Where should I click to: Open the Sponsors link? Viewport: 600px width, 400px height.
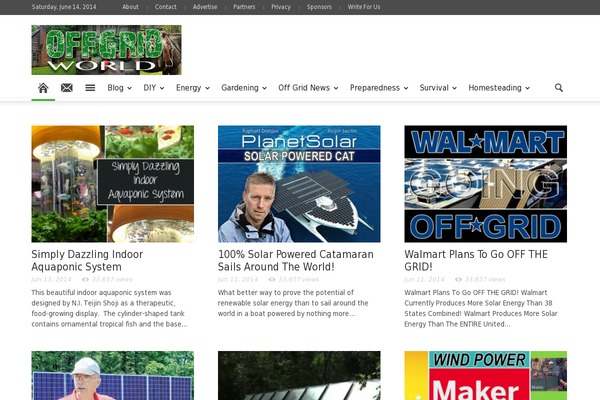pos(319,7)
